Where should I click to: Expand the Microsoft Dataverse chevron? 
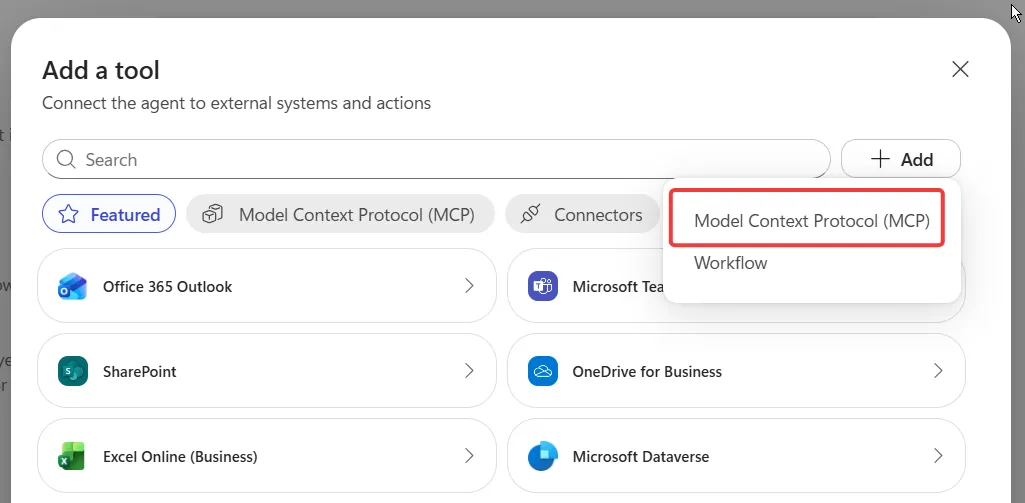[938, 456]
